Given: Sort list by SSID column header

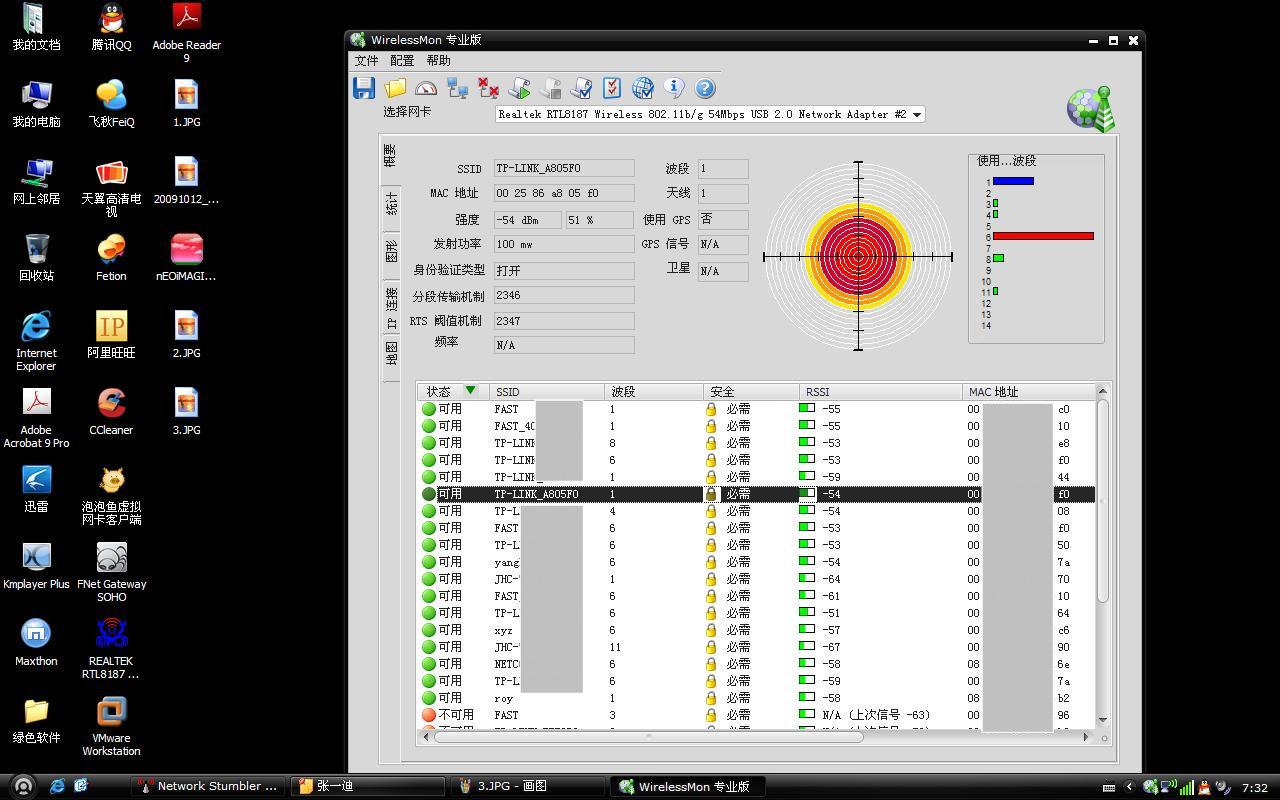Looking at the screenshot, I should (547, 391).
